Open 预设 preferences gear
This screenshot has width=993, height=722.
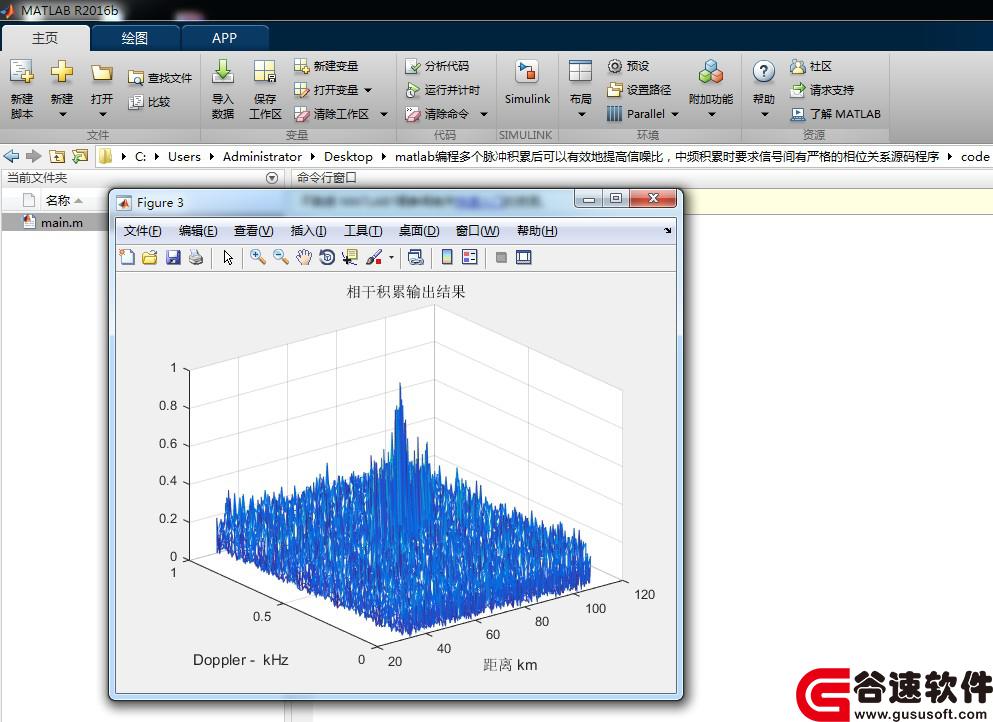click(628, 66)
